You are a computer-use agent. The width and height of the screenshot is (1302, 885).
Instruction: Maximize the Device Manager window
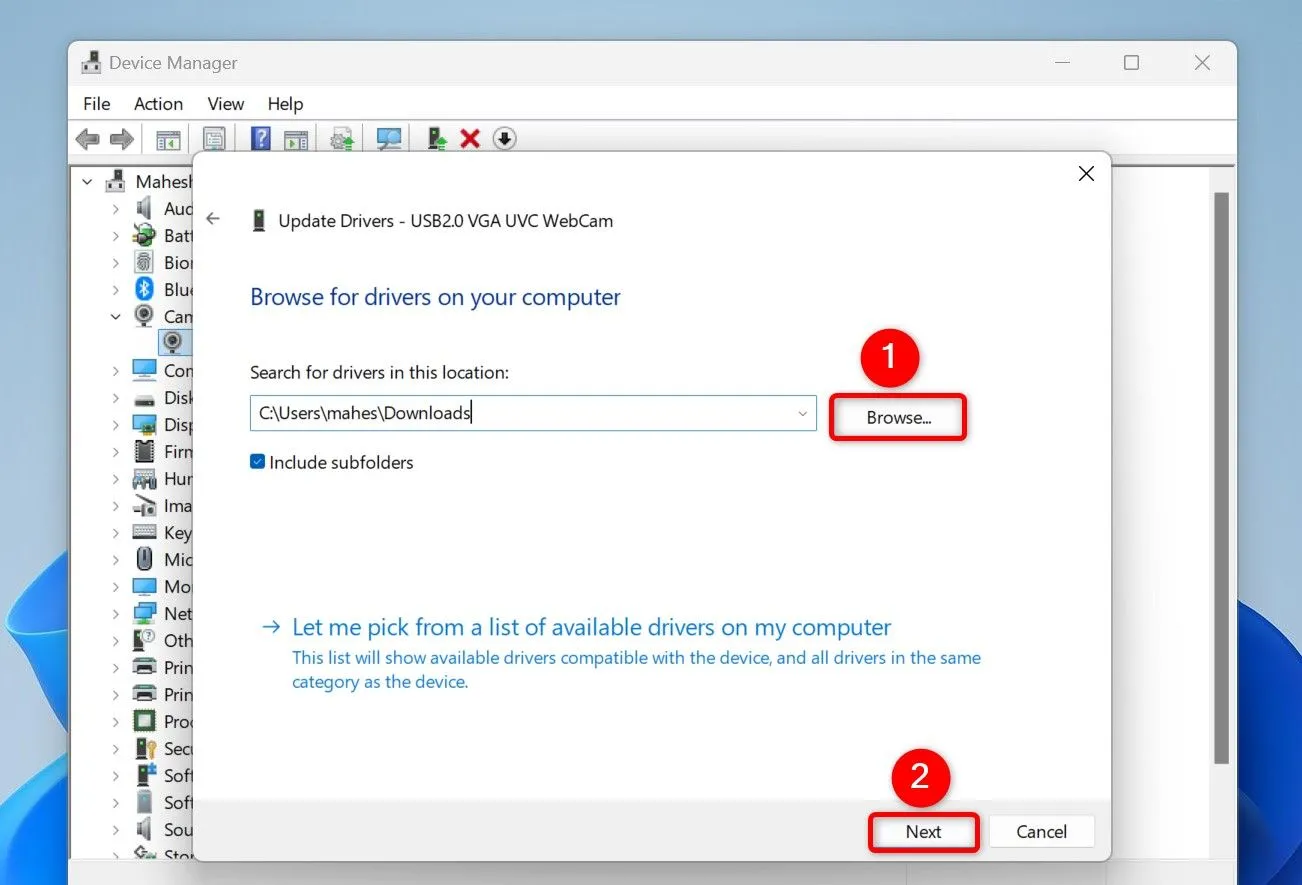tap(1131, 63)
